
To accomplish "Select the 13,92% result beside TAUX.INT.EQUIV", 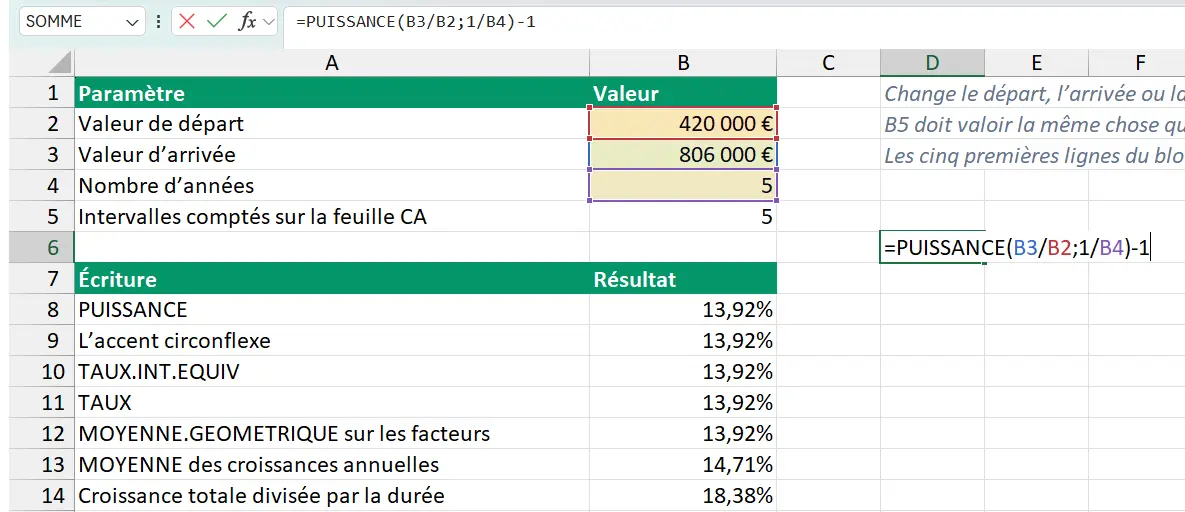I will tap(683, 371).
